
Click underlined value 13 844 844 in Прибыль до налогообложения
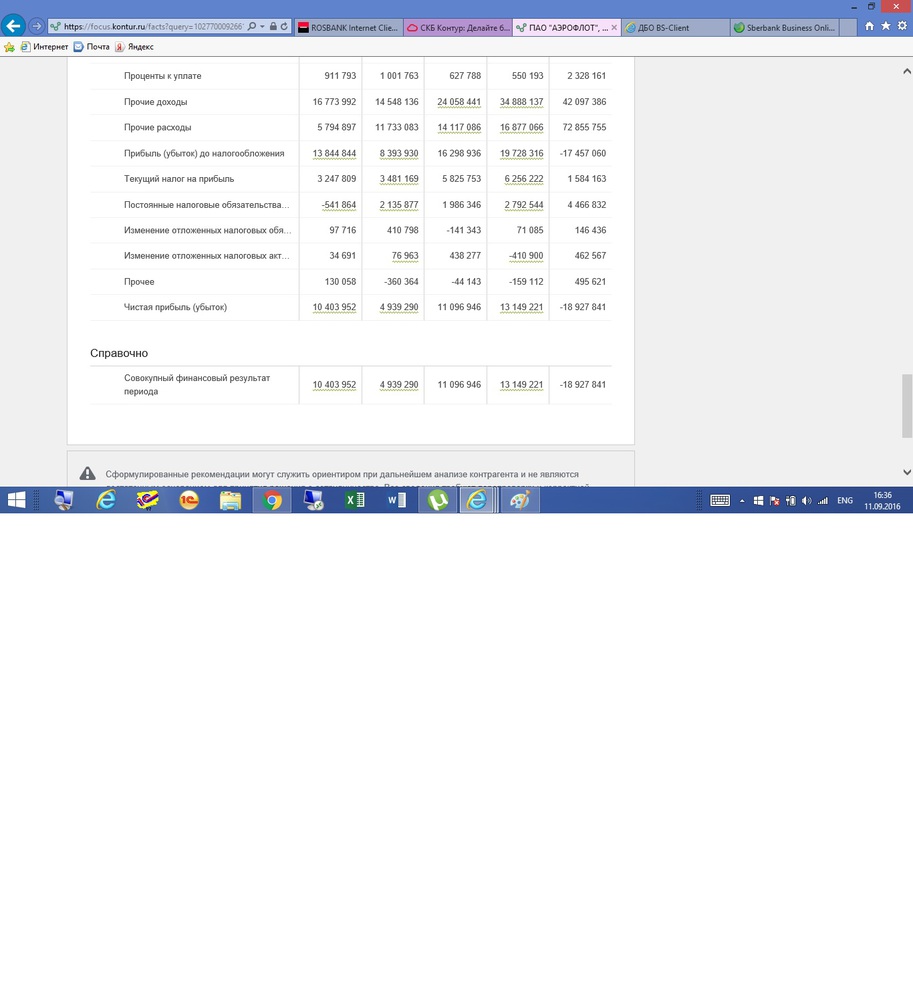[x=334, y=154]
